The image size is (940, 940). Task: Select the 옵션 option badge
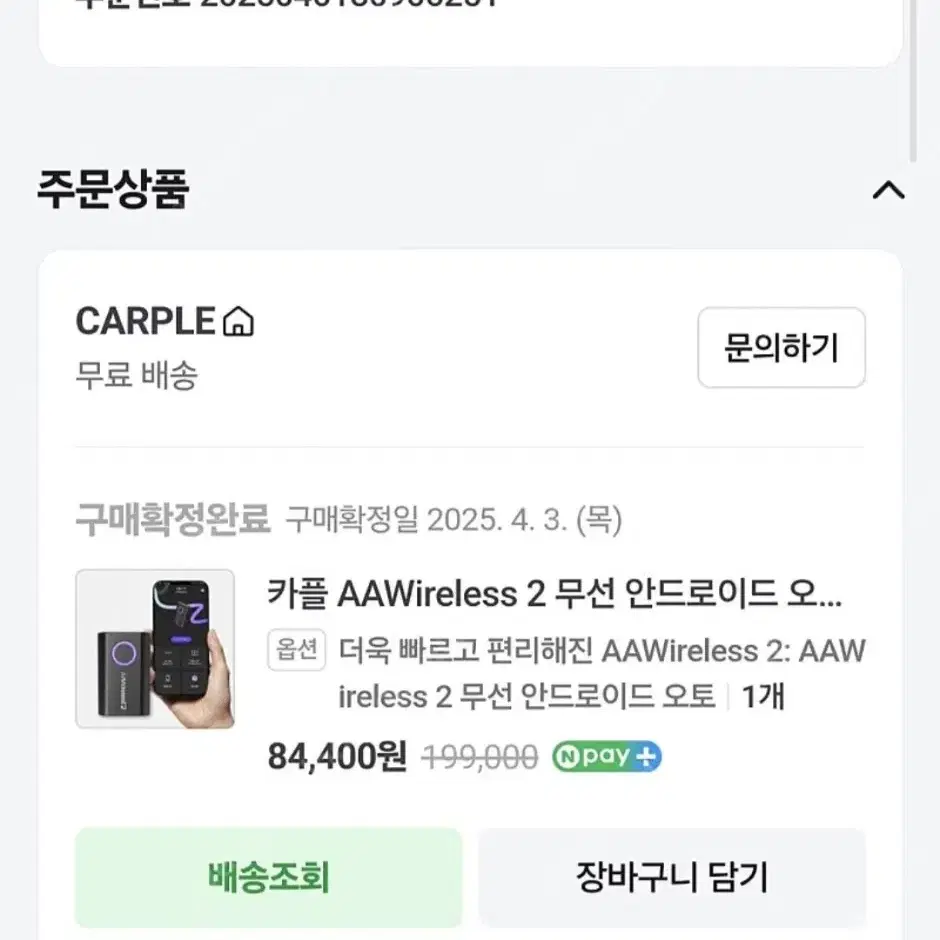(296, 650)
